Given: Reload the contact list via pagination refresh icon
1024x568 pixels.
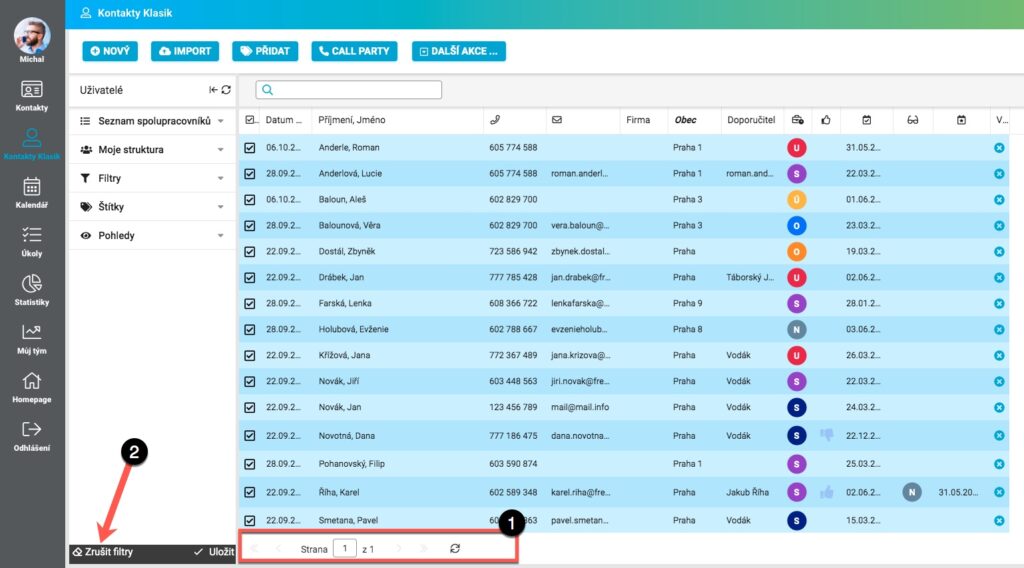Looking at the screenshot, I should tap(455, 548).
